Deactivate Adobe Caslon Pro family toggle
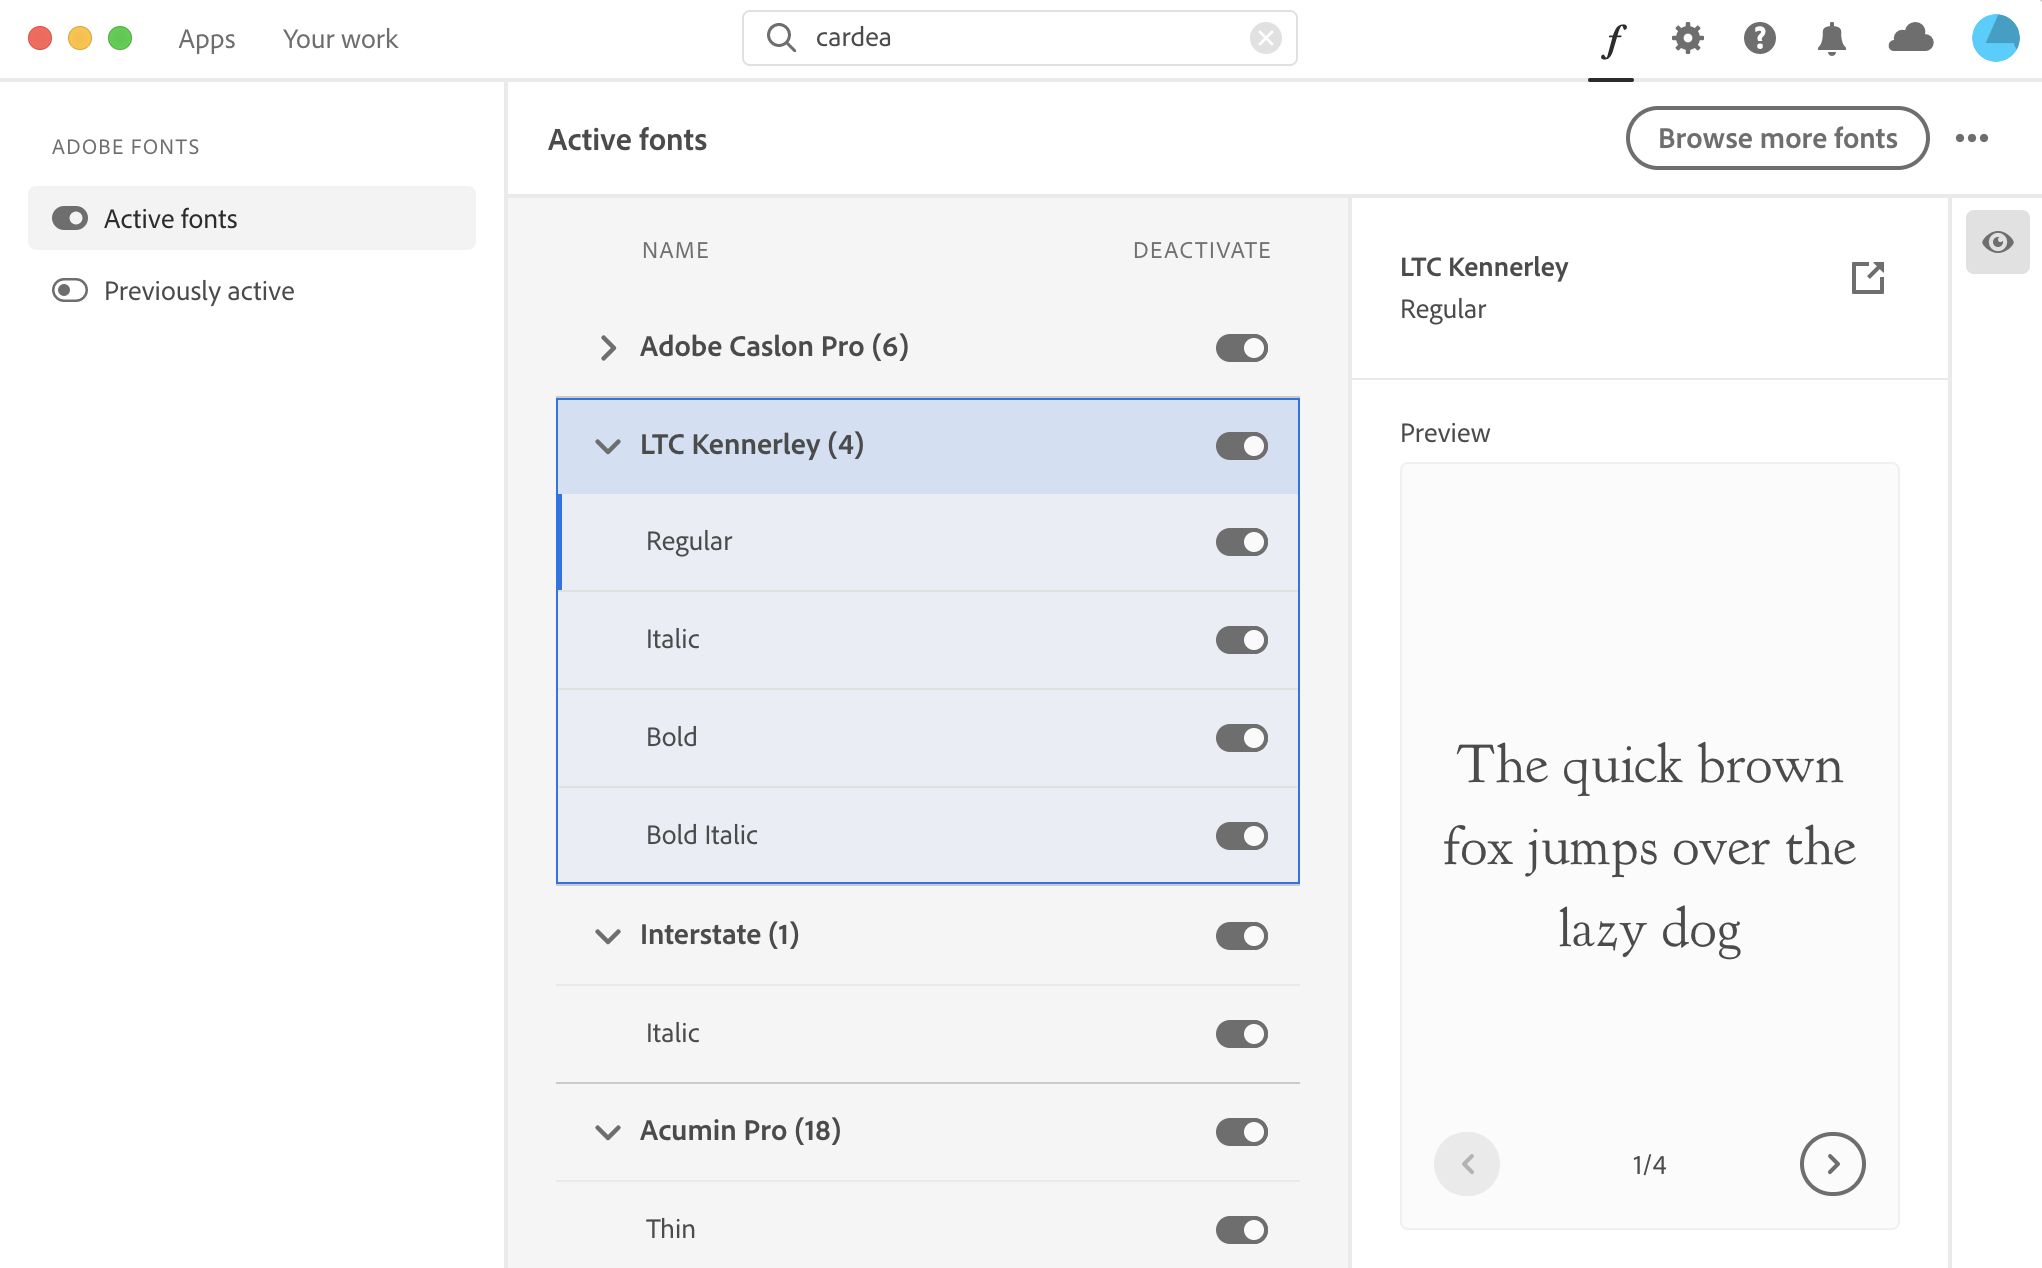2042x1268 pixels. pos(1241,348)
